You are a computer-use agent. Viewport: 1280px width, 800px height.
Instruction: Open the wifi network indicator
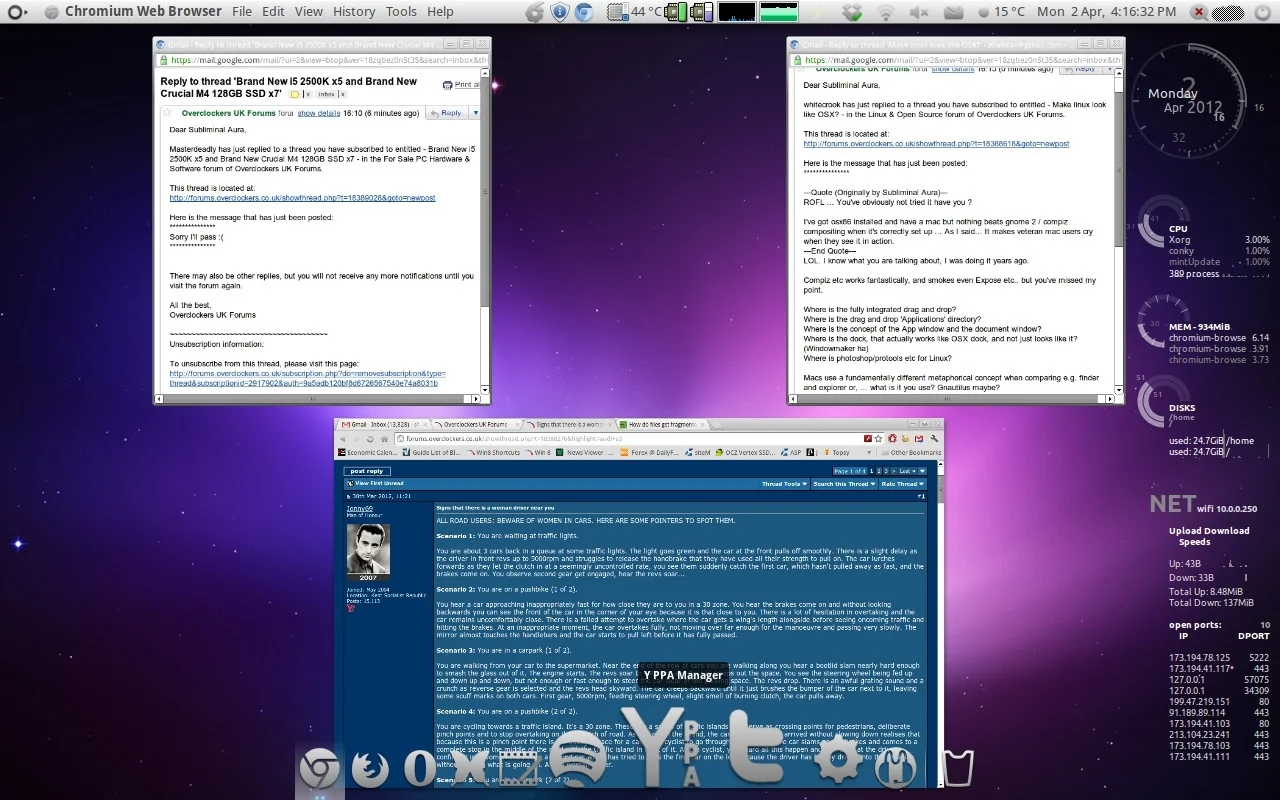coord(886,12)
